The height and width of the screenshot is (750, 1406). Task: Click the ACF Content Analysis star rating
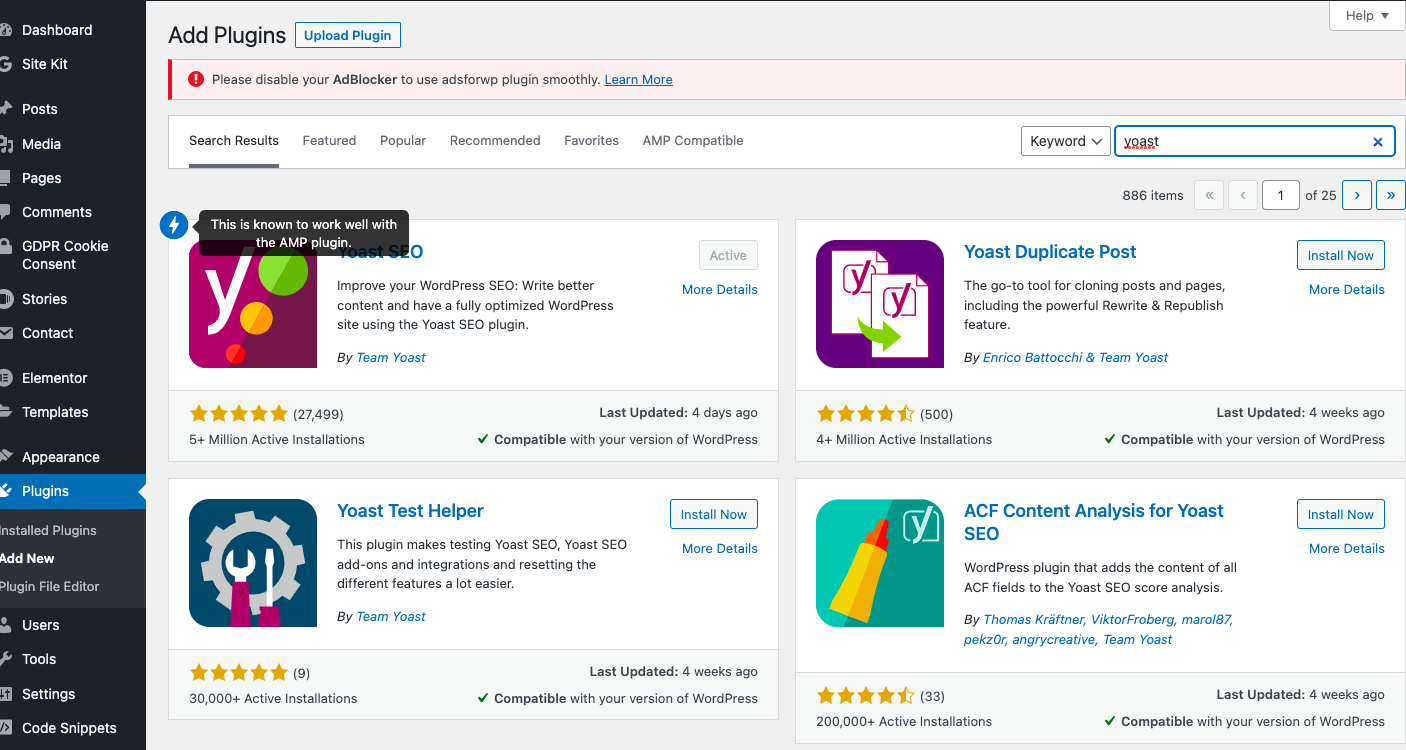click(865, 696)
